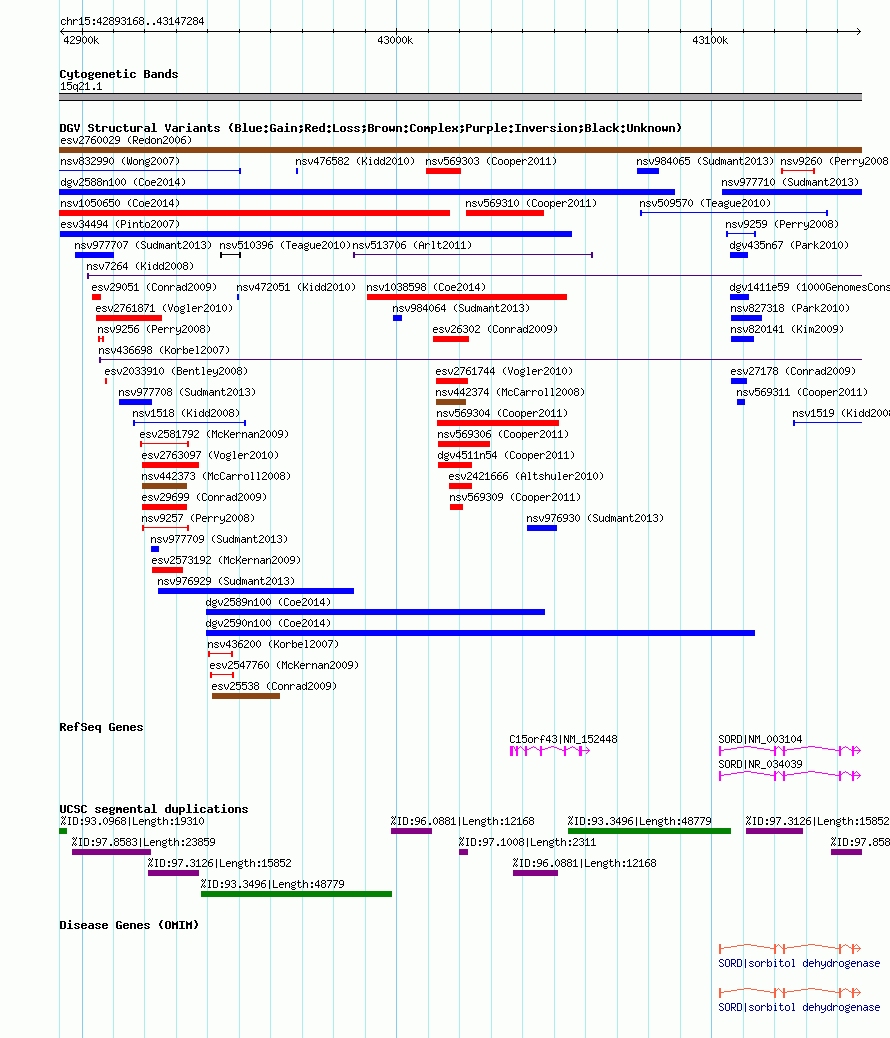Click esv25538 (Conrad2009) label
Image resolution: width=890 pixels, height=1038 pixels.
[274, 688]
